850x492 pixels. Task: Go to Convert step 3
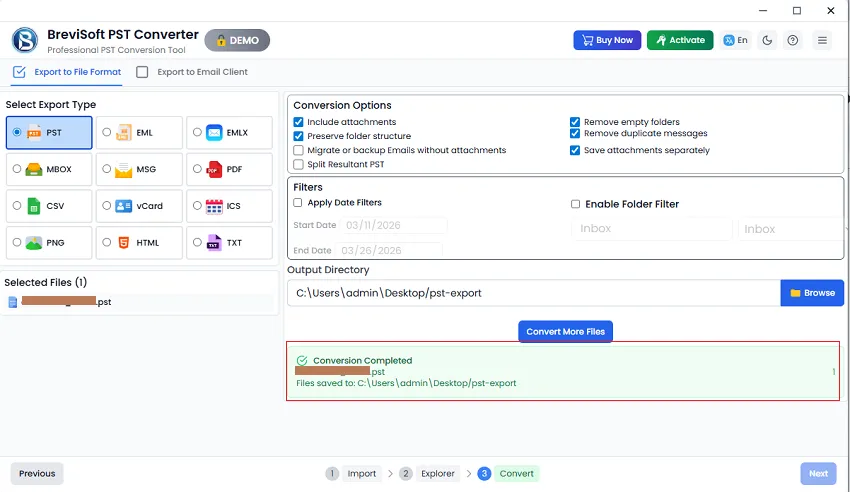coord(508,474)
